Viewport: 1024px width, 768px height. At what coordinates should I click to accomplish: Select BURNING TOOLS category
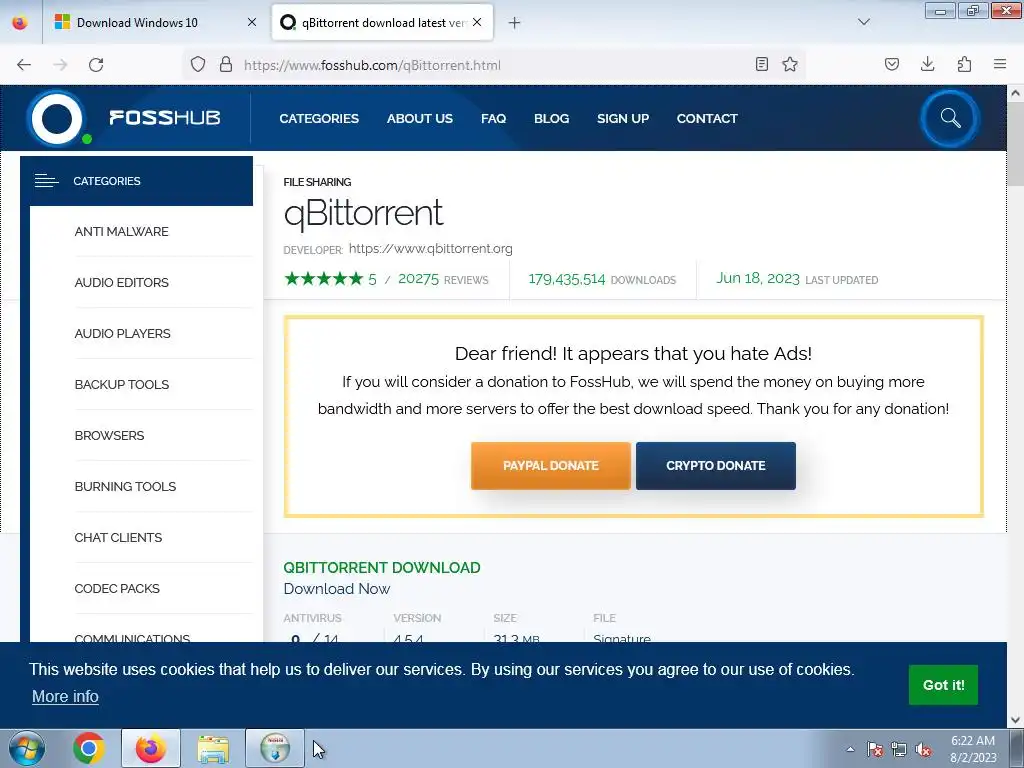[125, 486]
